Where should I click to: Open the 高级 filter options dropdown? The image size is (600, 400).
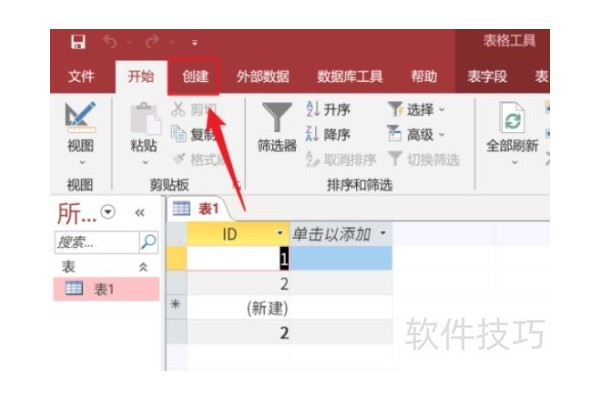416,134
